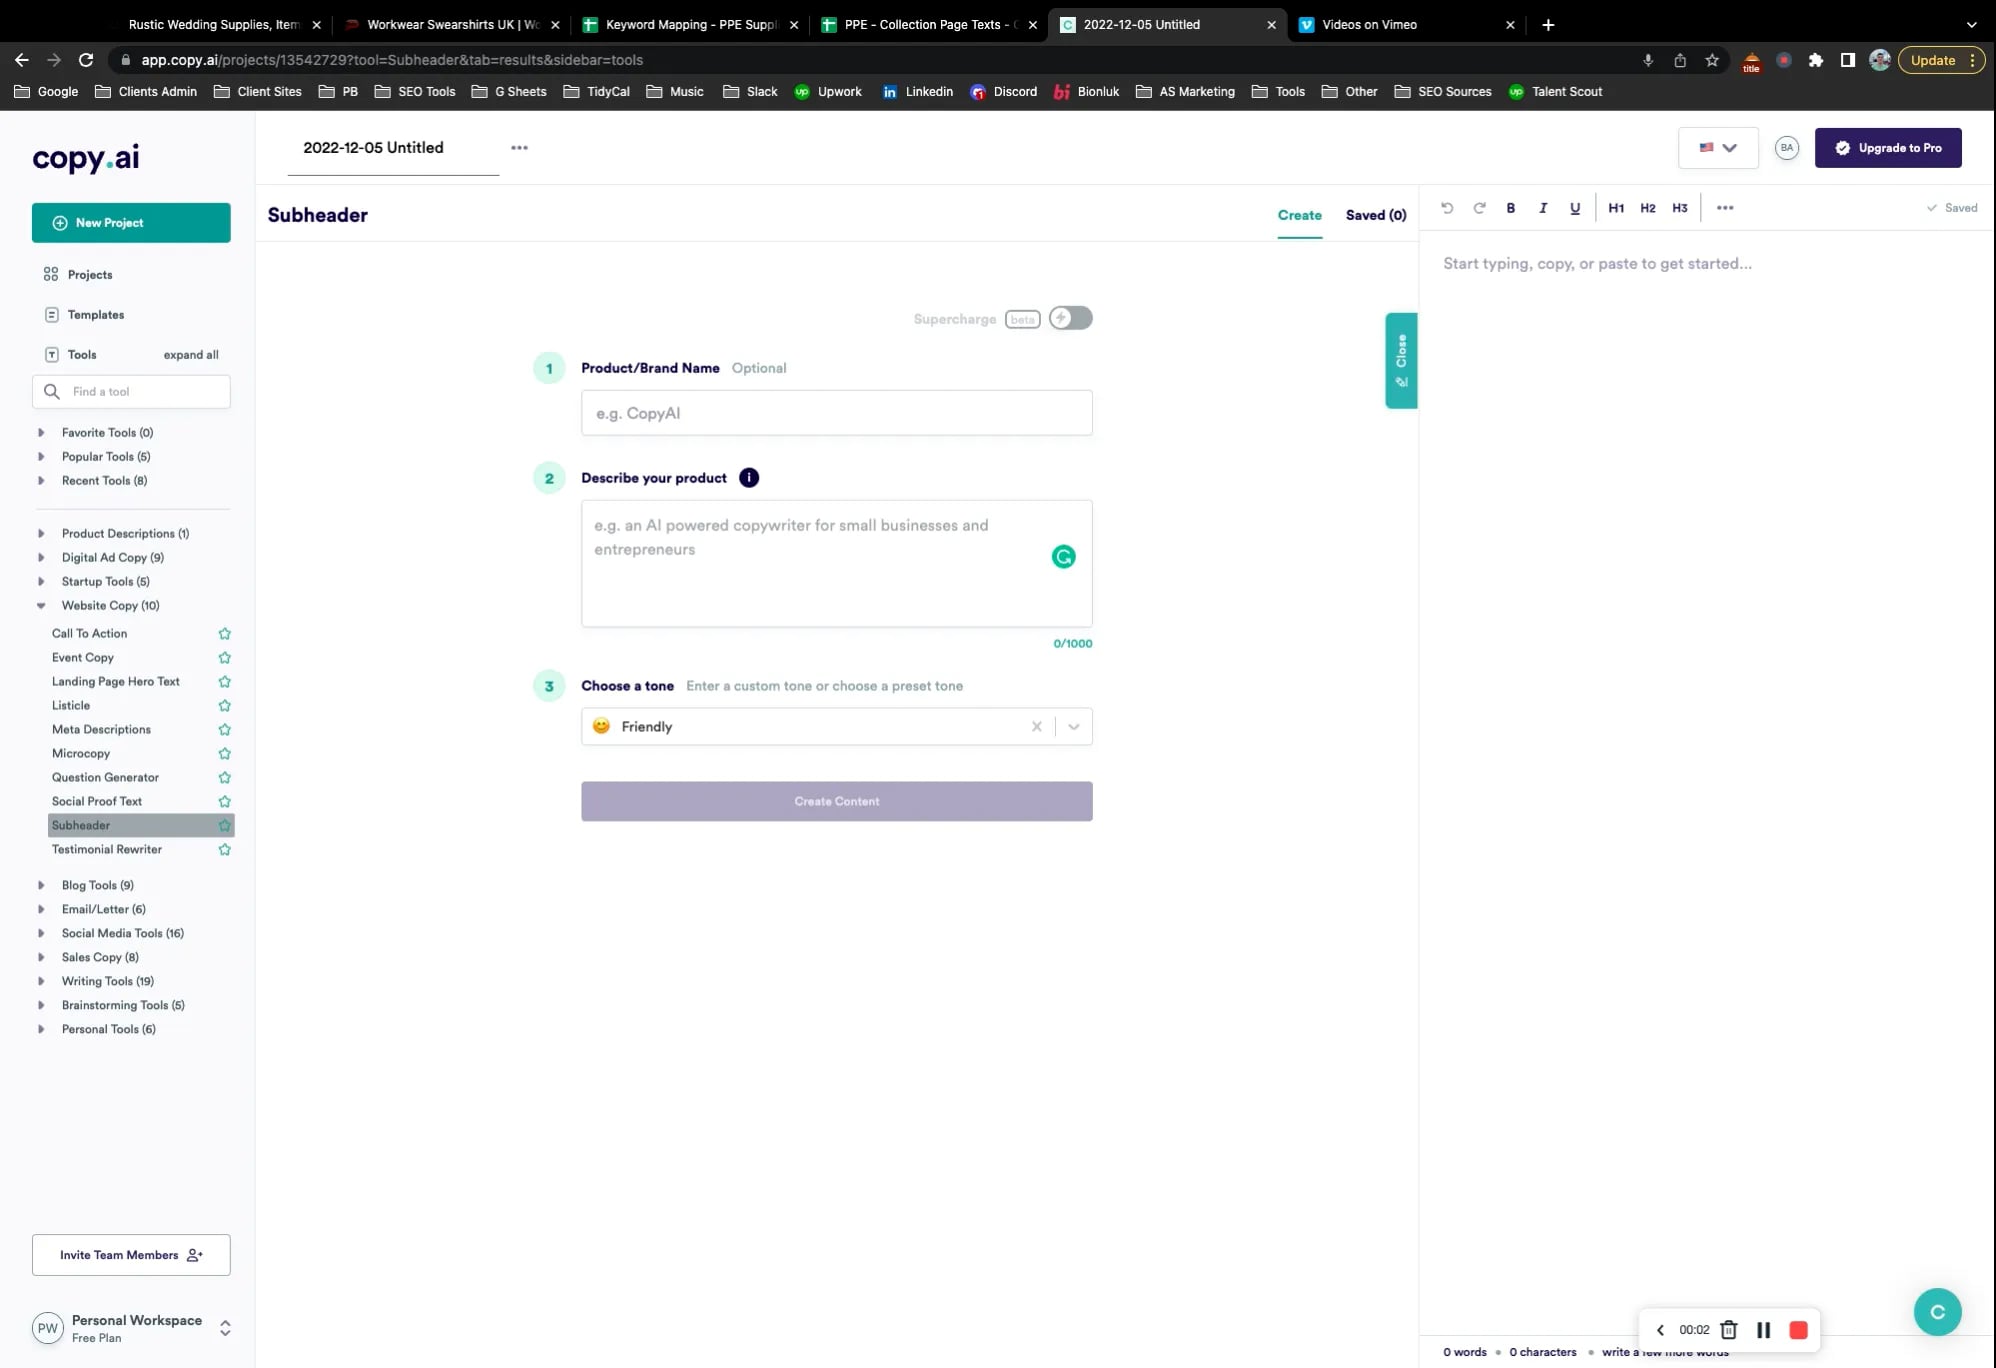Screen dimensions: 1996x1368
Task: Click the Product/Brand Name input field
Action: (837, 413)
